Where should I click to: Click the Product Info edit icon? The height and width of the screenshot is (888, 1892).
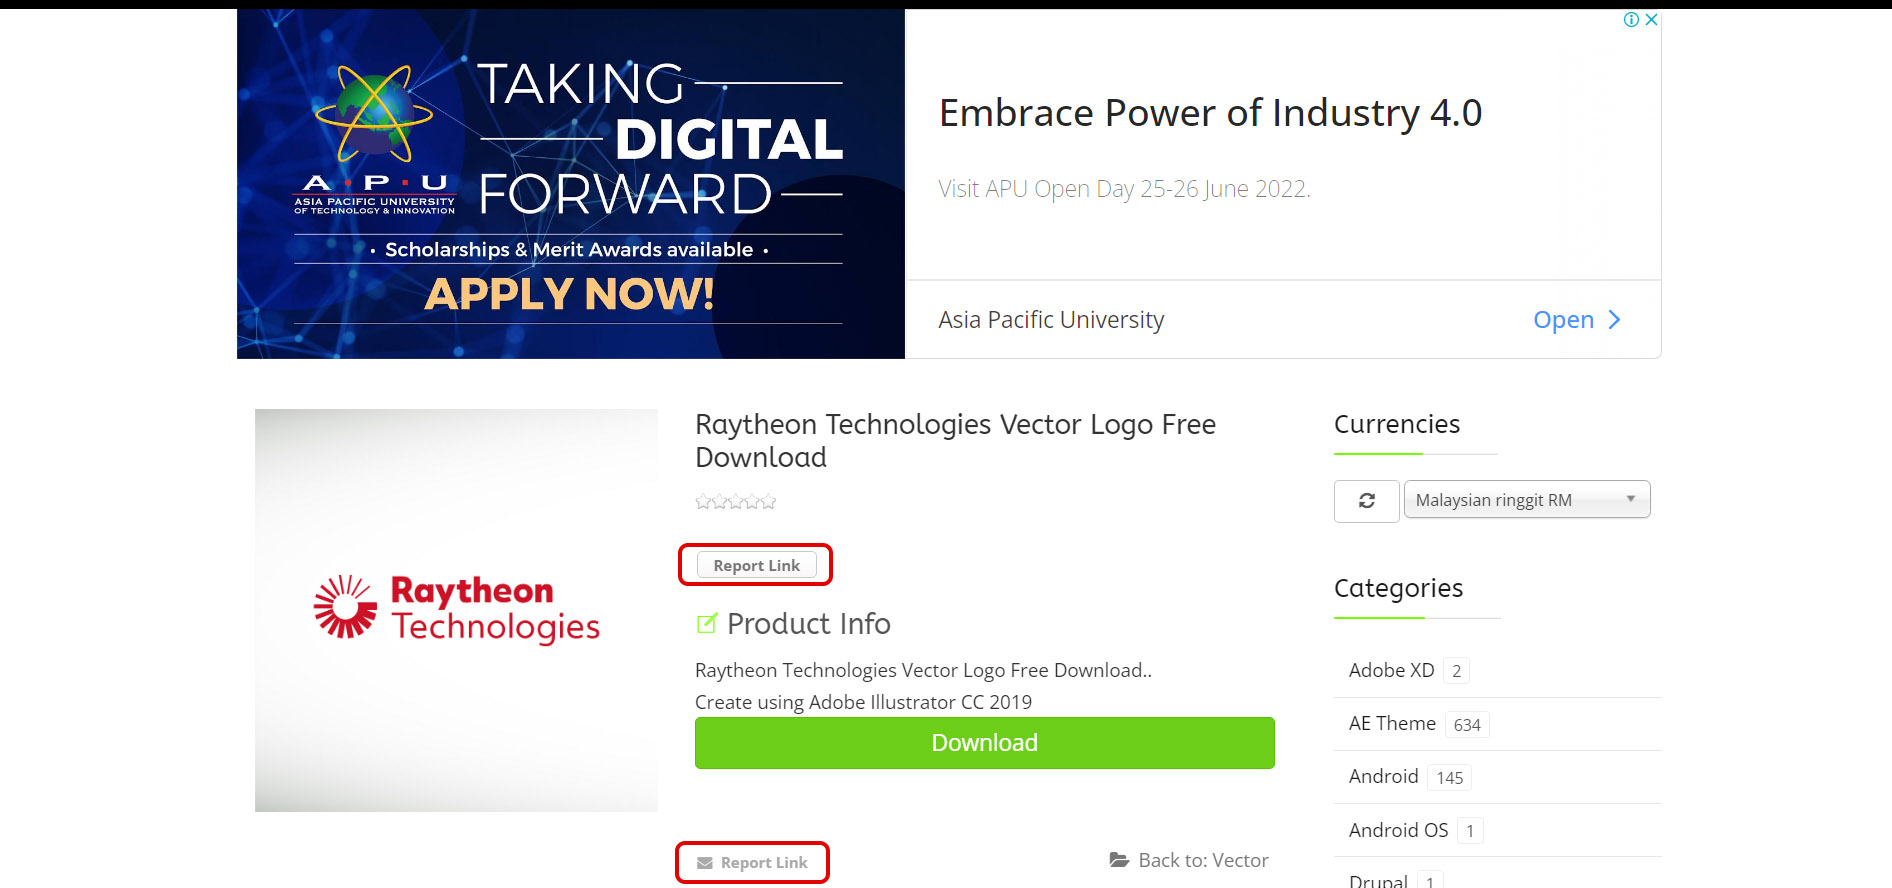[x=707, y=624]
